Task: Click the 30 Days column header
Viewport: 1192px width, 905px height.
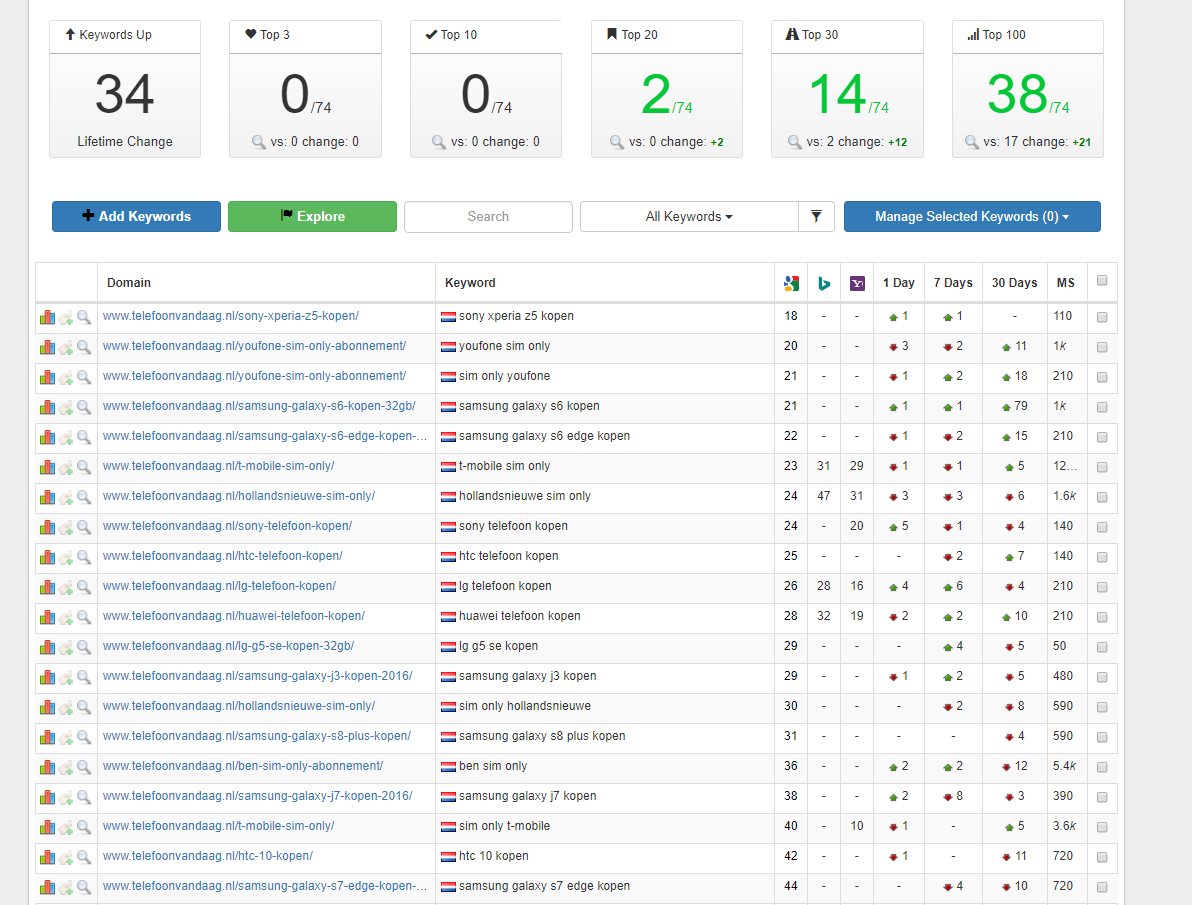Action: click(x=1014, y=283)
